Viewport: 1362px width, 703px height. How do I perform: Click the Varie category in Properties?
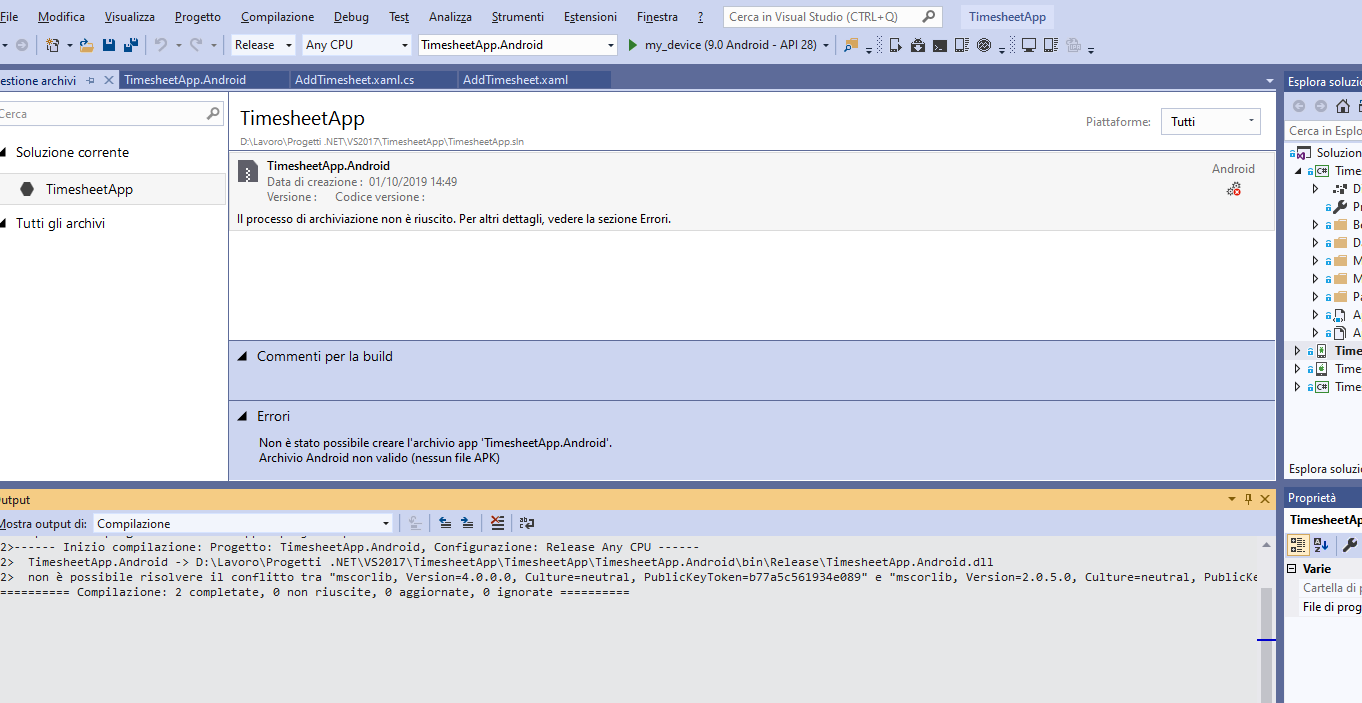pos(1317,568)
